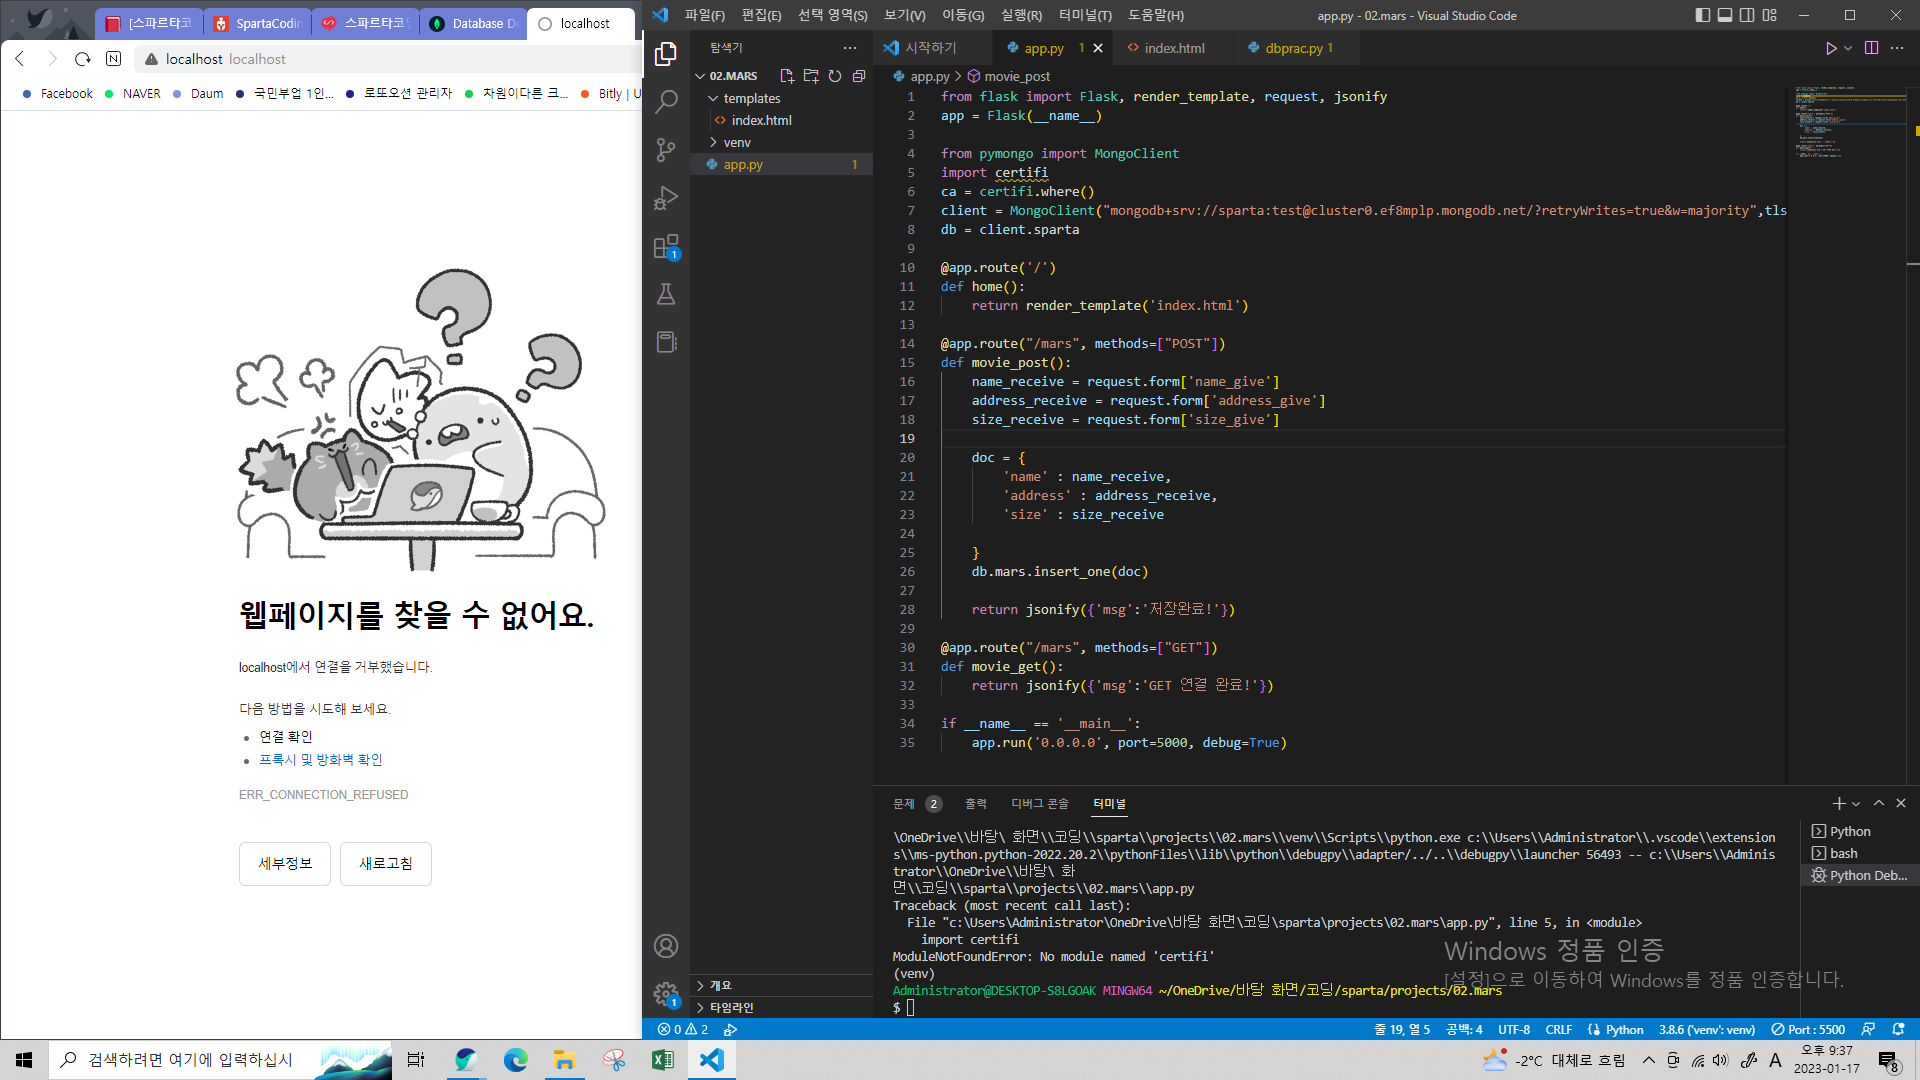Image resolution: width=1920 pixels, height=1080 pixels.
Task: Go back in the browser
Action: click(x=20, y=59)
